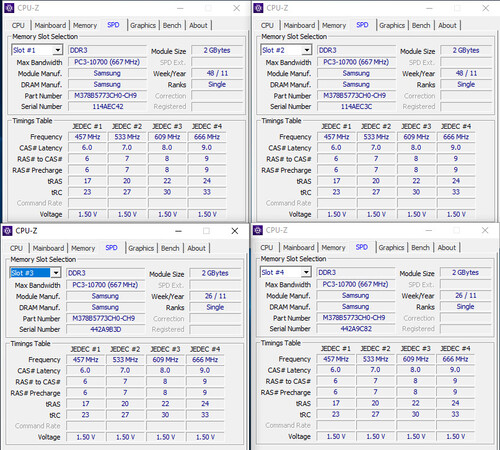Viewport: 500px width, 450px height.
Task: Close the Slot #4 CPU-Z window
Action: click(485, 230)
